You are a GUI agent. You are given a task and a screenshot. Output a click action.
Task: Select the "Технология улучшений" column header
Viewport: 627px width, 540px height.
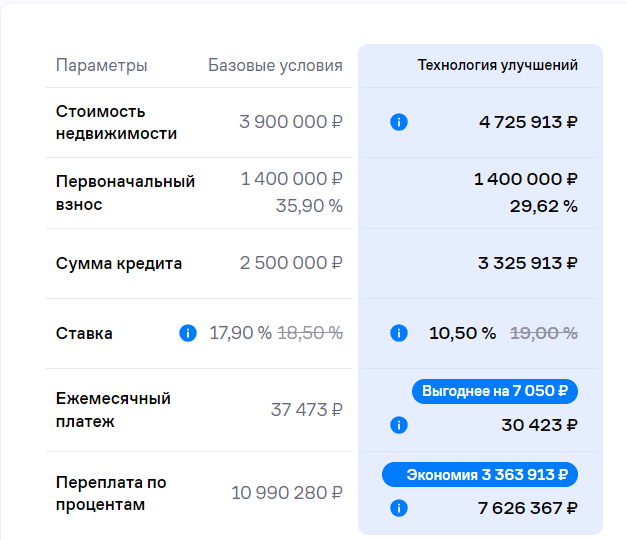pos(497,65)
